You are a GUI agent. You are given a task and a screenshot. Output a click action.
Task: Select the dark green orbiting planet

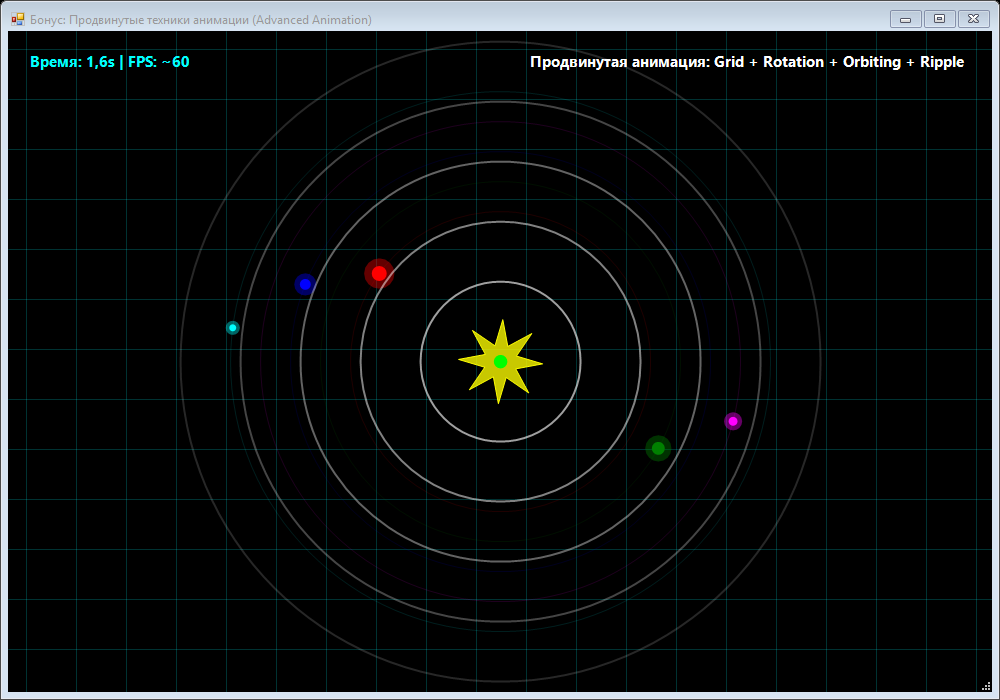tap(658, 448)
